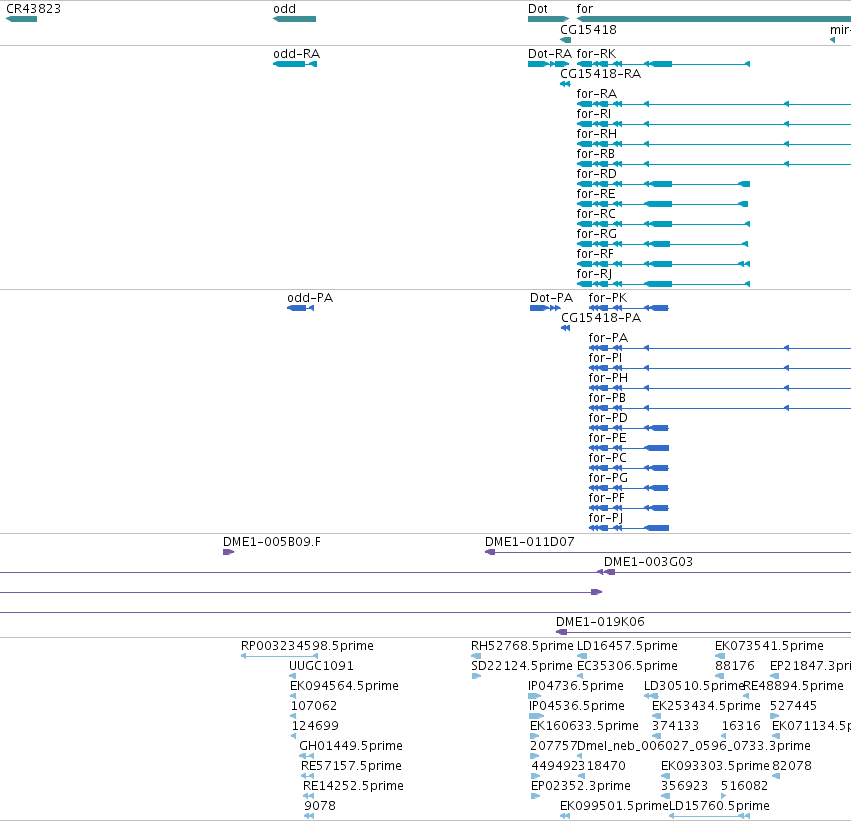Click the RE48894.5prime EST
The image size is (851, 821).
tap(746, 696)
